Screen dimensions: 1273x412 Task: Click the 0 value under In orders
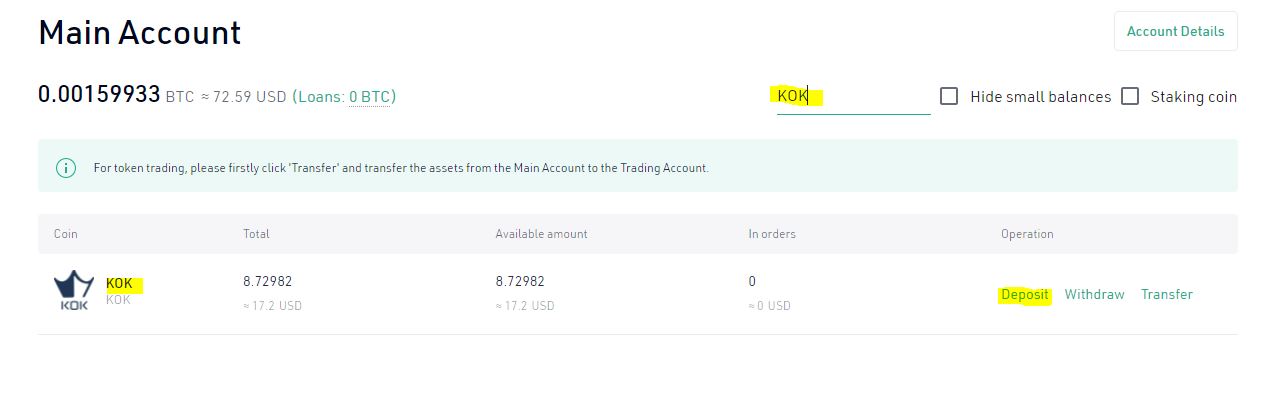point(752,282)
